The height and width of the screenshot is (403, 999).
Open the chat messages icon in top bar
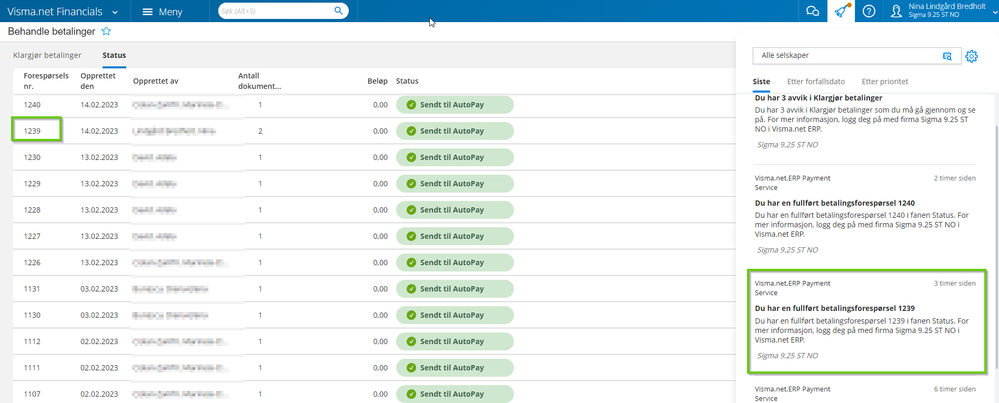point(812,11)
